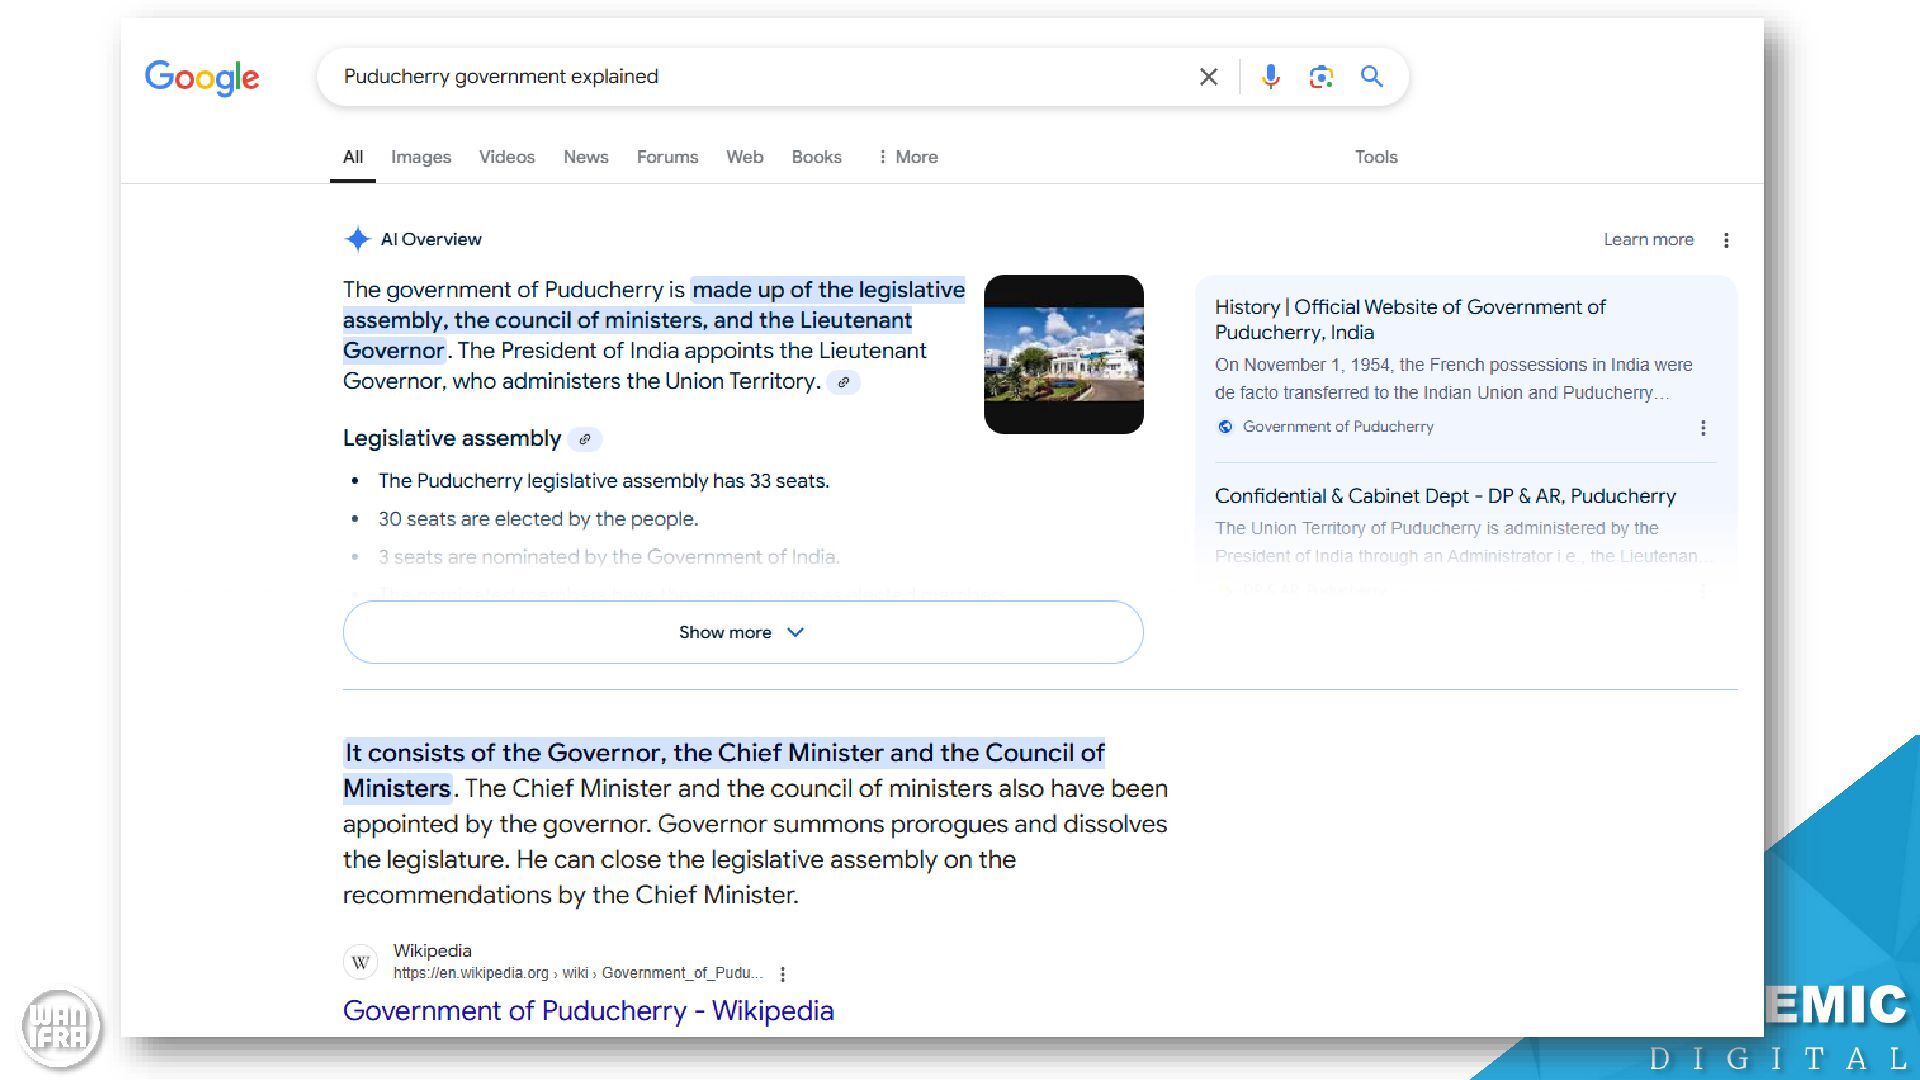Click link icon next to Legislative assembly
The image size is (1920, 1080).
pyautogui.click(x=585, y=439)
